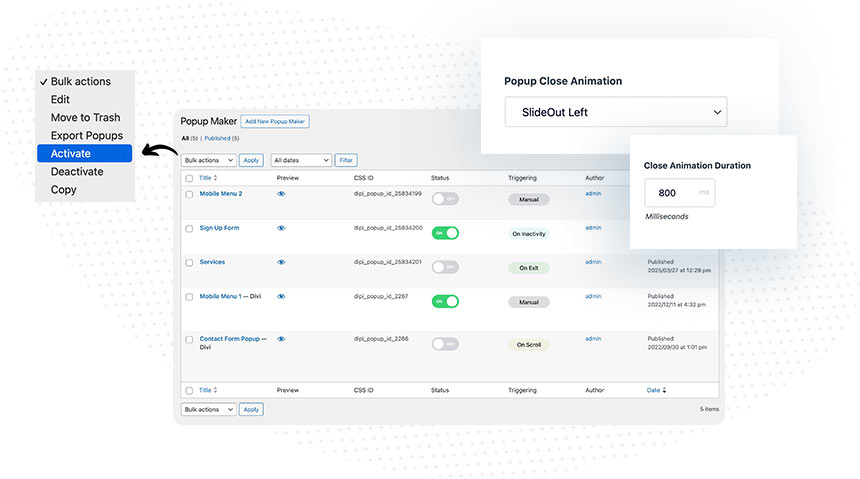Click the Title column header link
This screenshot has height=479, width=860.
[x=205, y=178]
